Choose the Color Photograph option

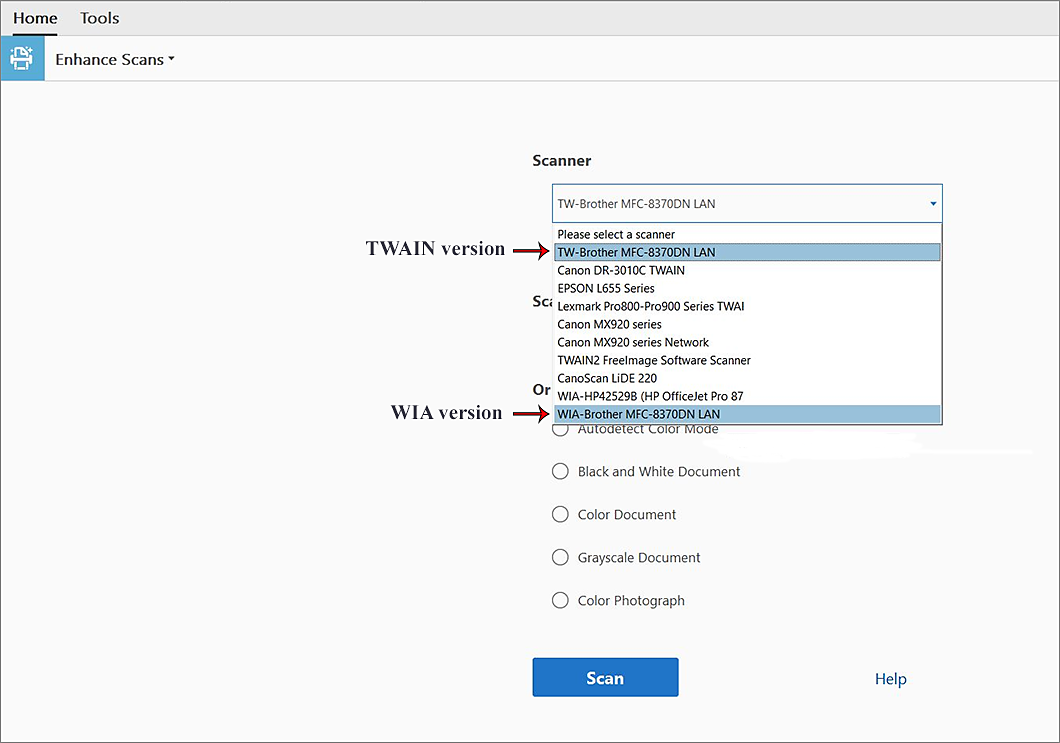[x=560, y=600]
